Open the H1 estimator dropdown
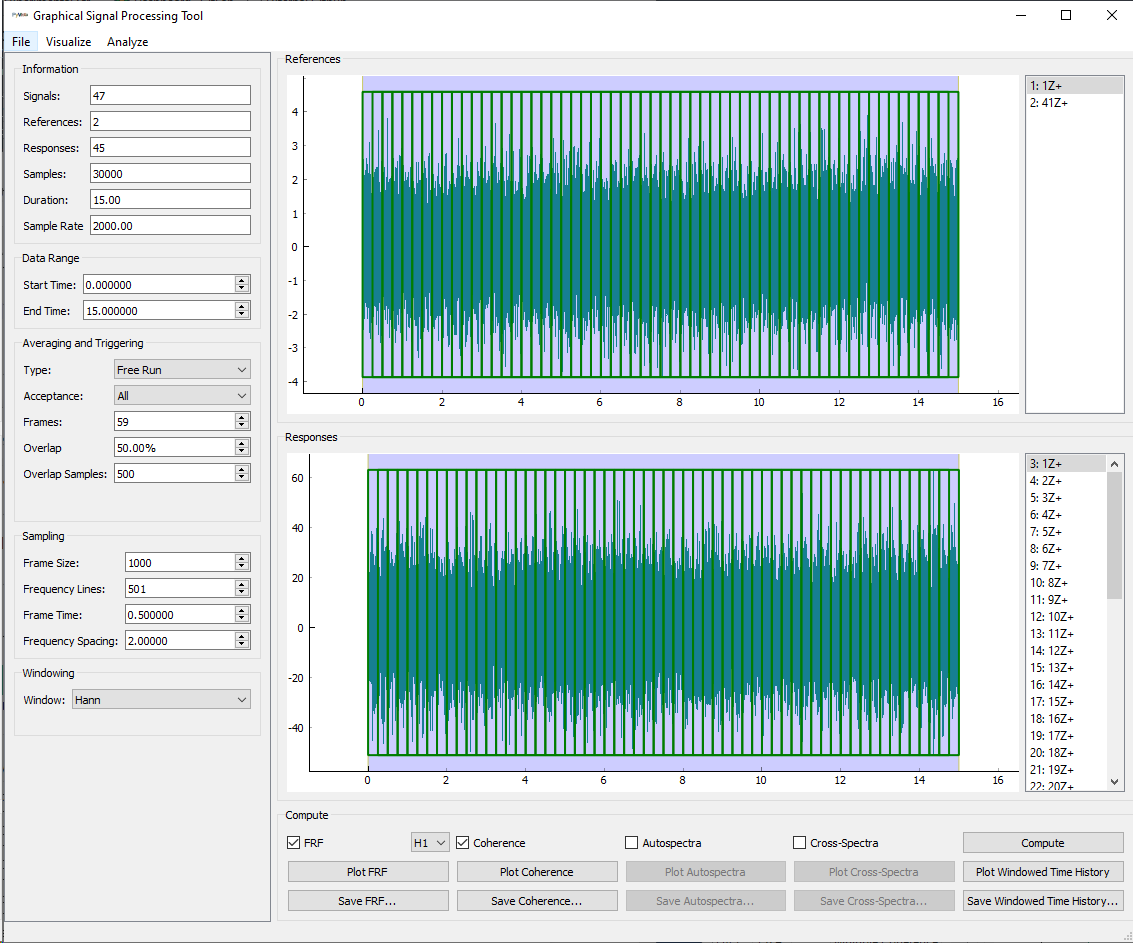Image resolution: width=1133 pixels, height=943 pixels. click(430, 843)
